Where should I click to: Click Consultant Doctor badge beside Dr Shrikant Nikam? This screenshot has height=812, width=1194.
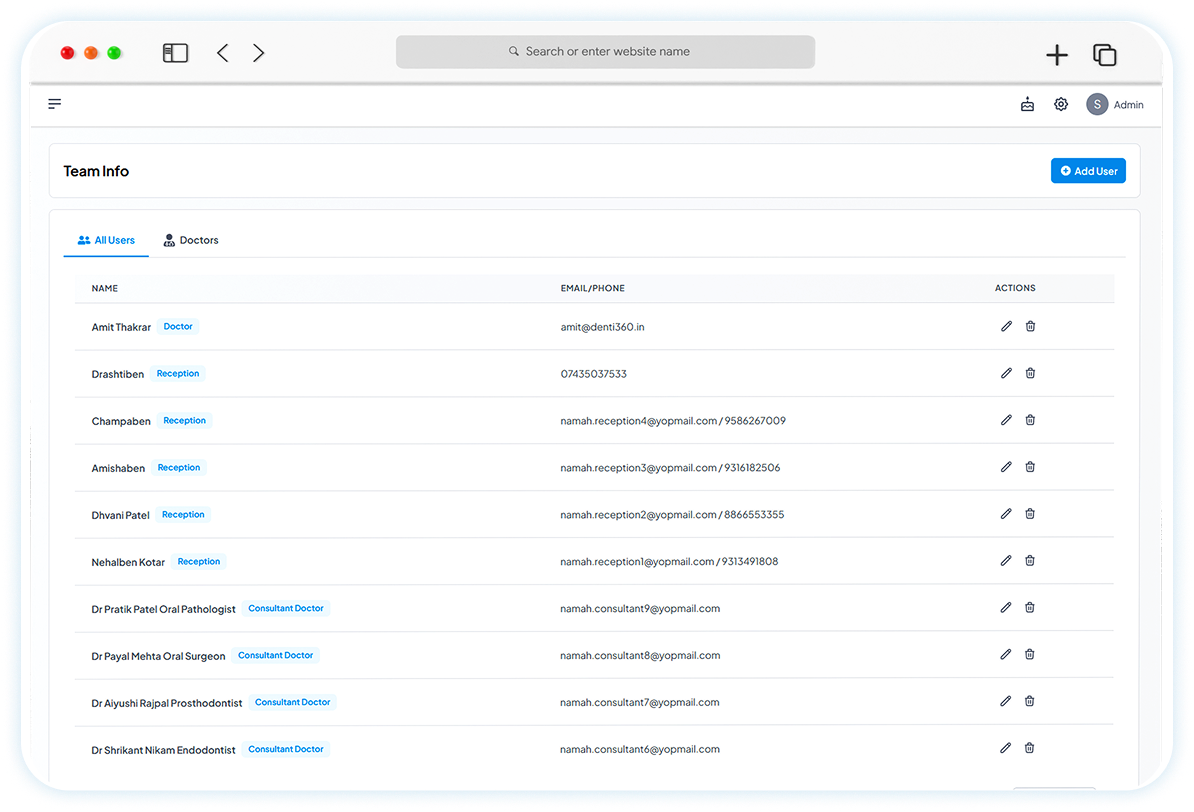tap(286, 750)
